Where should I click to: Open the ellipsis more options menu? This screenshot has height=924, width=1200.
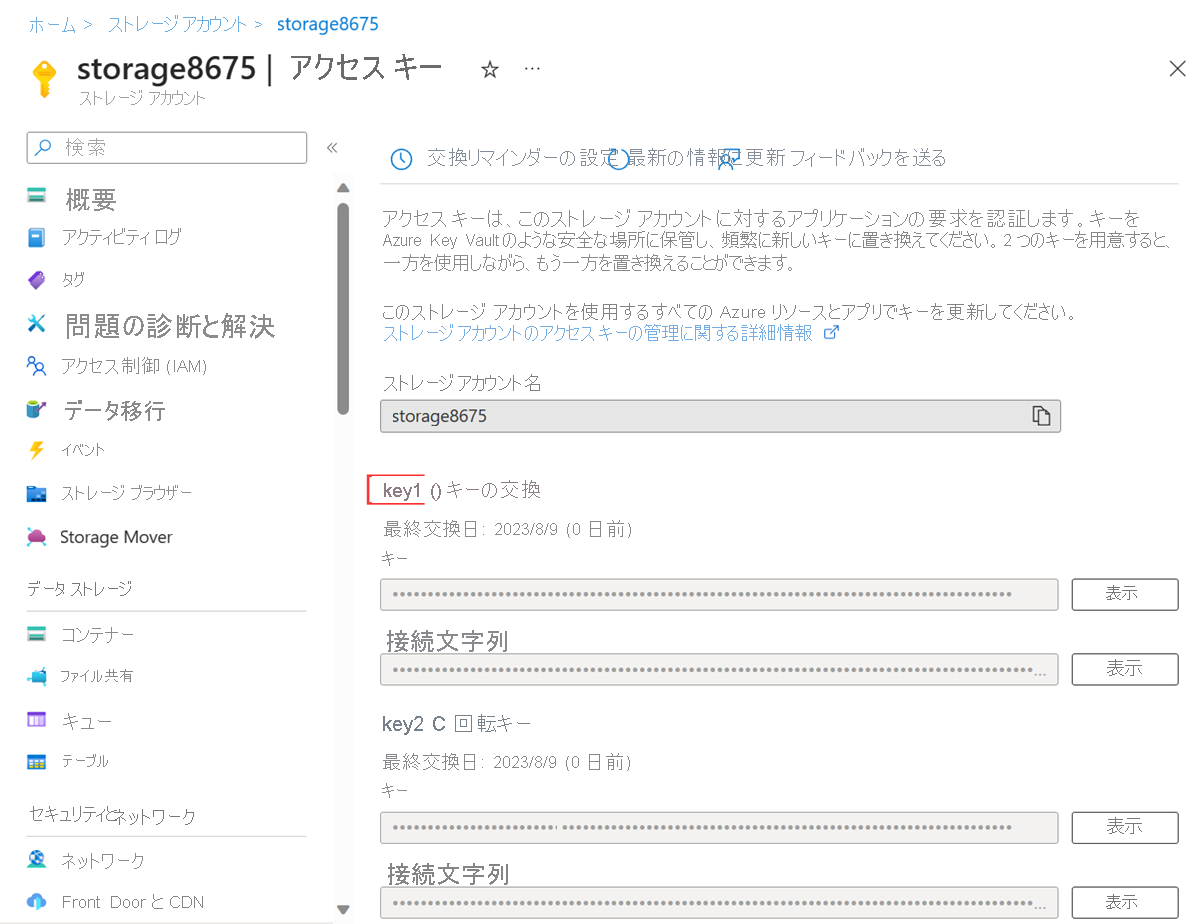point(532,68)
